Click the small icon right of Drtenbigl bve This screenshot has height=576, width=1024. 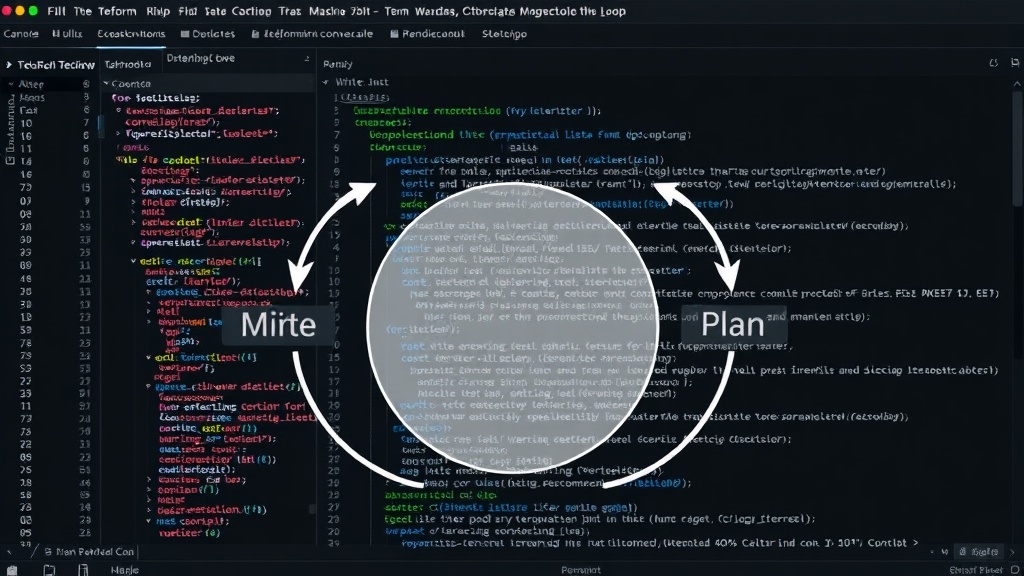point(307,59)
